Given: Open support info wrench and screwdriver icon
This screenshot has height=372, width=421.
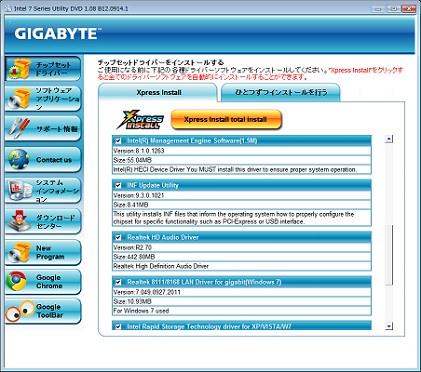Looking at the screenshot, I should tap(19, 128).
